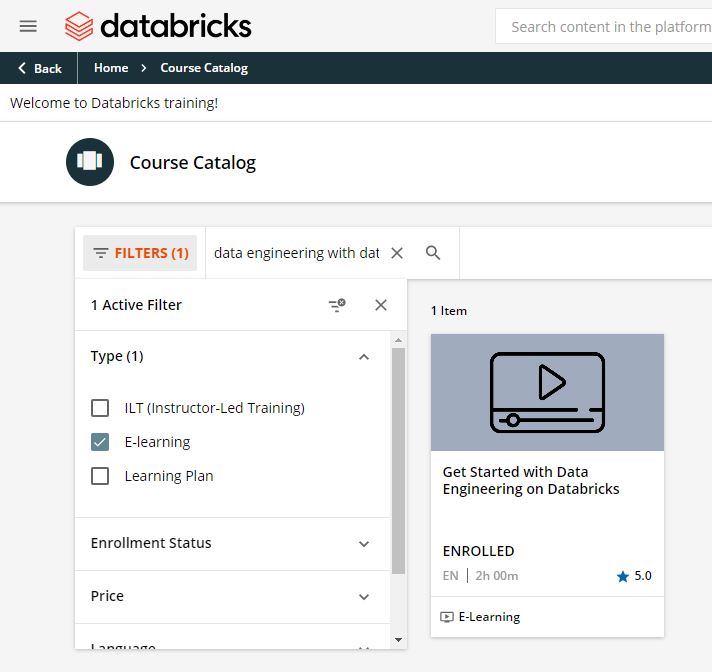
Task: Click the Course Catalog breadcrumb item
Action: point(204,68)
